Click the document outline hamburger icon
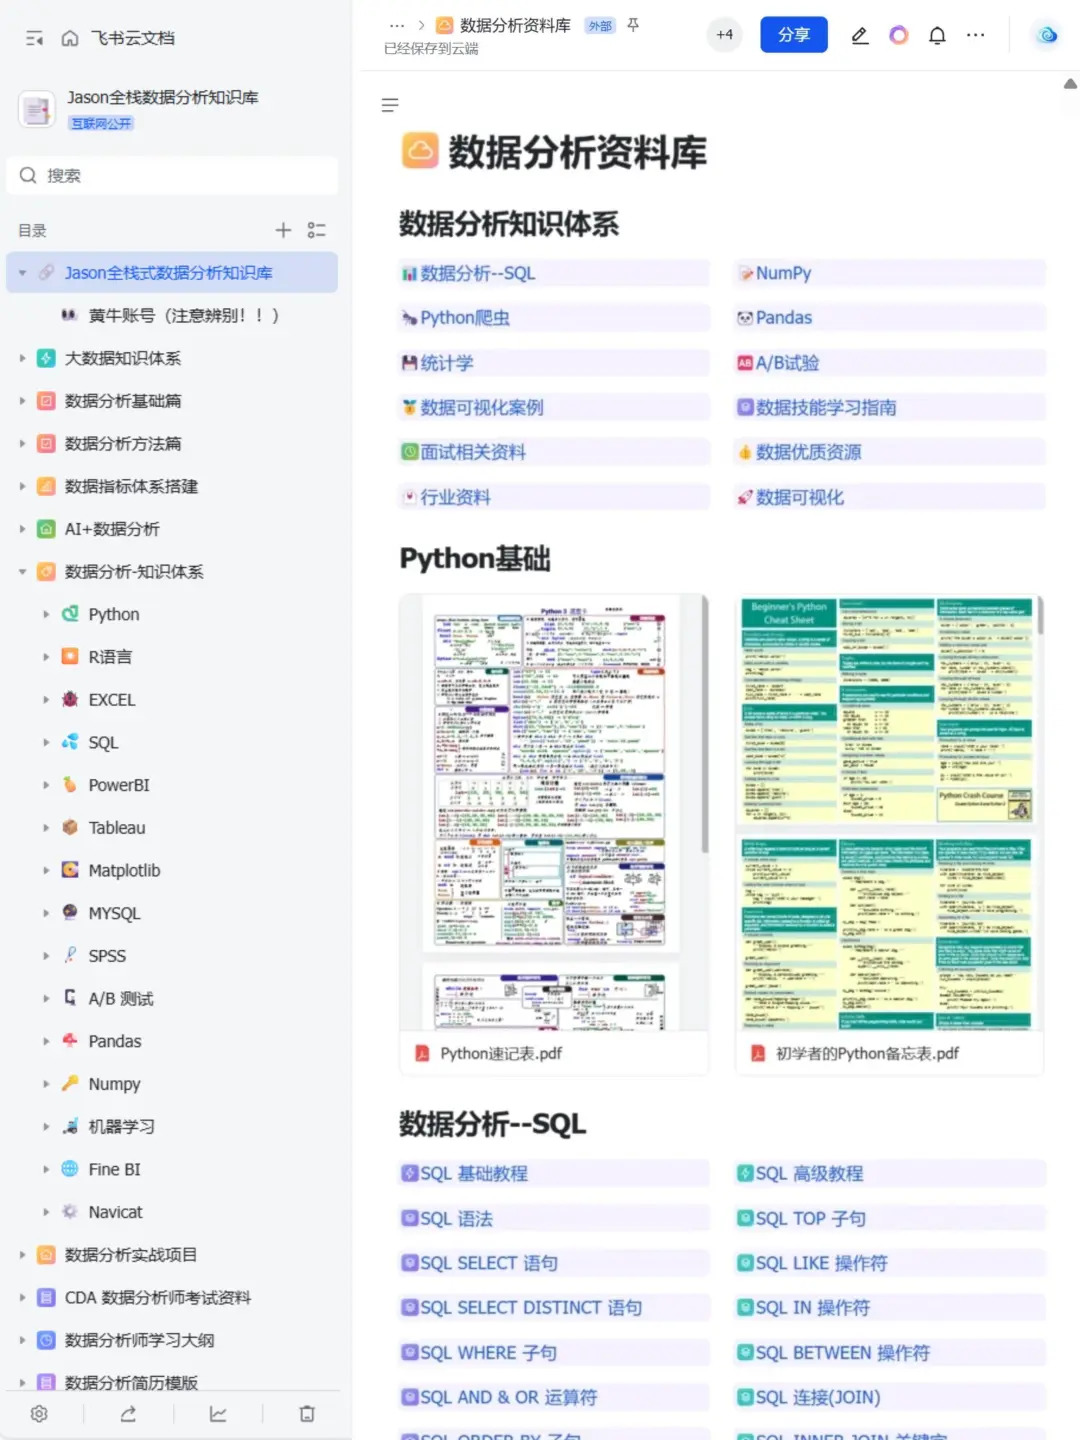 click(x=390, y=104)
